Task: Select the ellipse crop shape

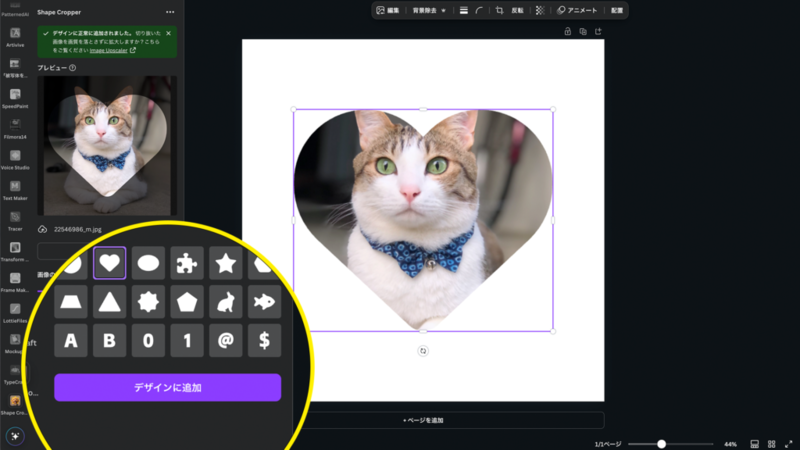Action: pyautogui.click(x=148, y=263)
